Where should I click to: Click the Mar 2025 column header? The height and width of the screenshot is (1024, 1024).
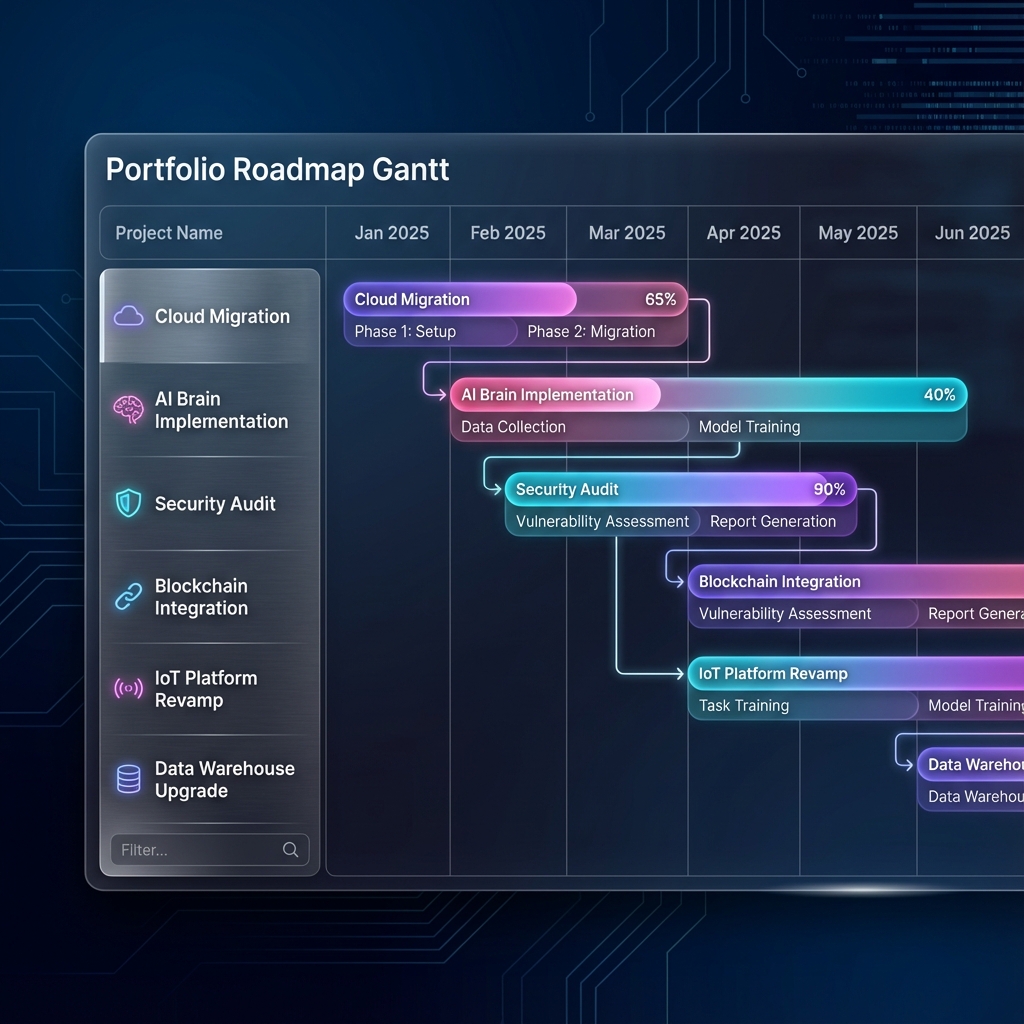(x=627, y=232)
